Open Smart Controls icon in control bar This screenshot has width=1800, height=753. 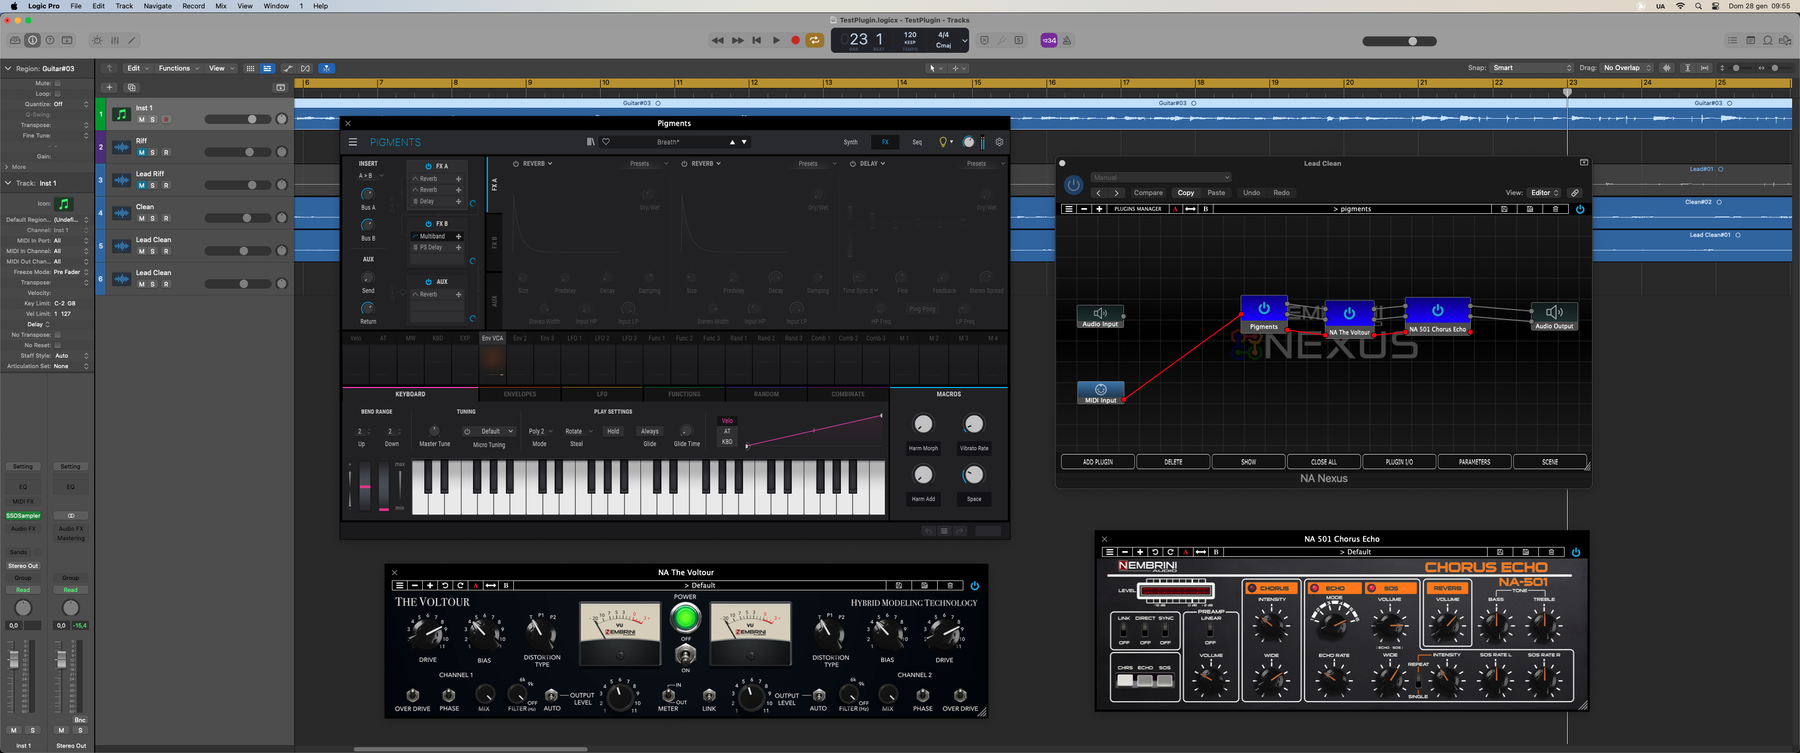tap(97, 41)
